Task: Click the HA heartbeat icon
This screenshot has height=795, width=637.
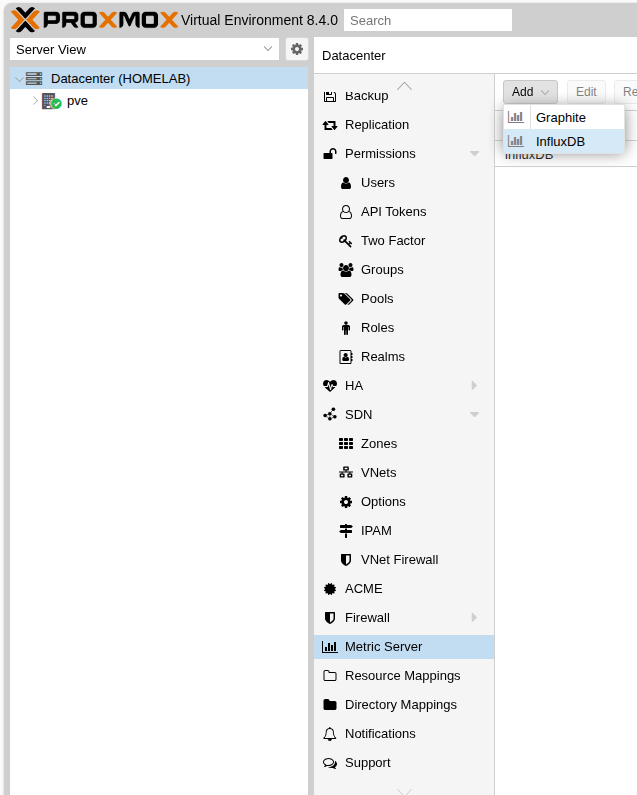Action: tap(330, 386)
